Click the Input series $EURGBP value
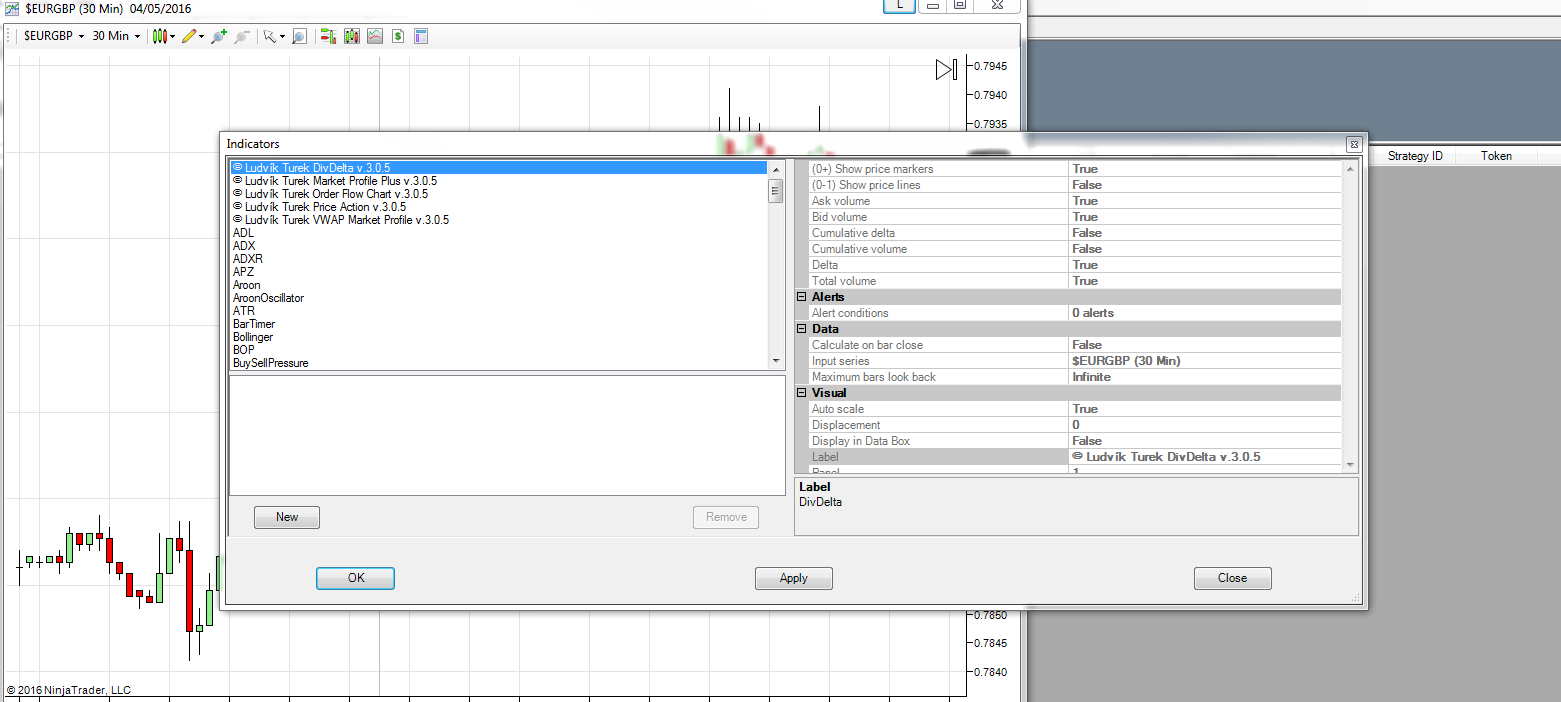Viewport: 1561px width, 702px height. pyautogui.click(x=1205, y=361)
